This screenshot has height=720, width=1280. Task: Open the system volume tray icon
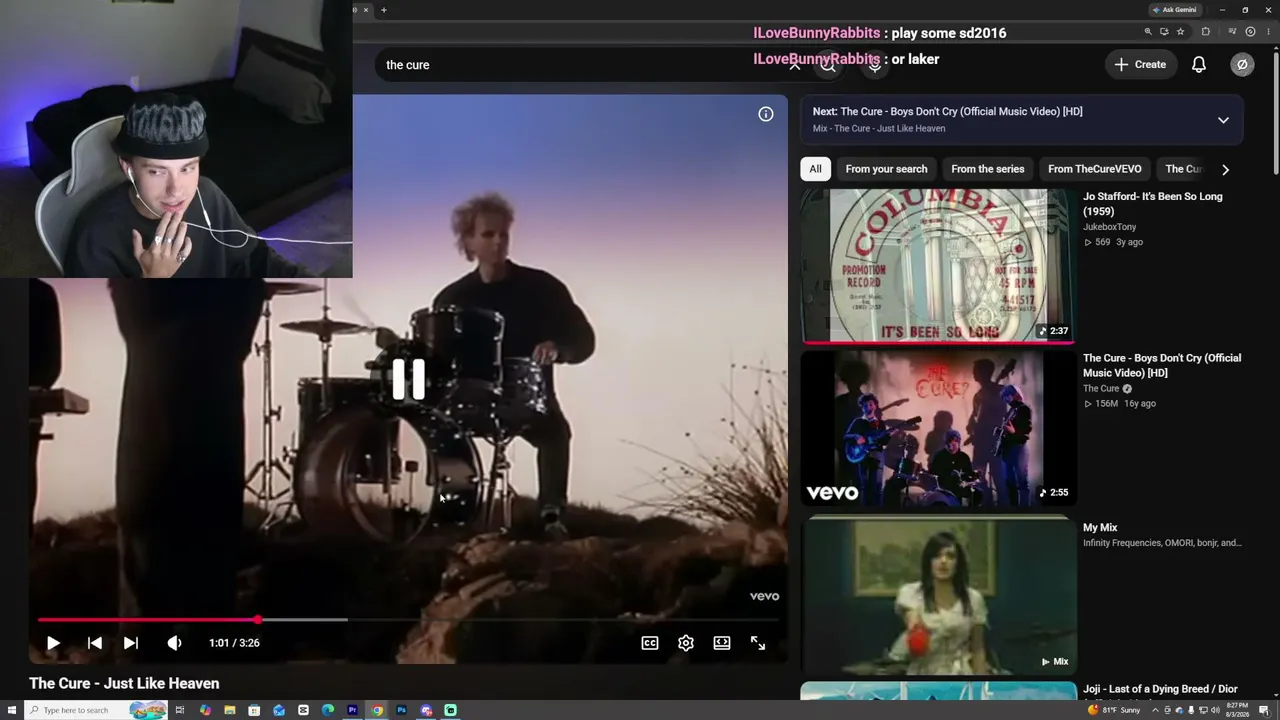pos(1215,710)
